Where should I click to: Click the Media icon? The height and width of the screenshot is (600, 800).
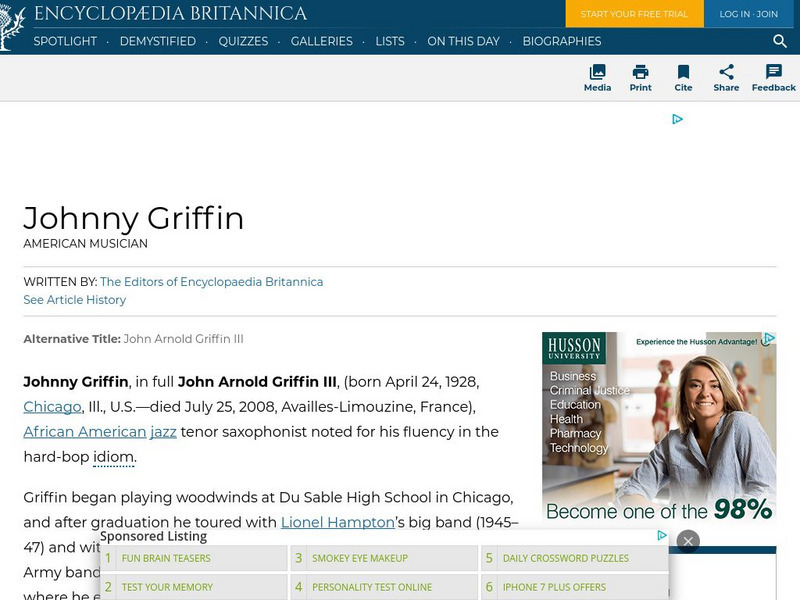pos(597,72)
